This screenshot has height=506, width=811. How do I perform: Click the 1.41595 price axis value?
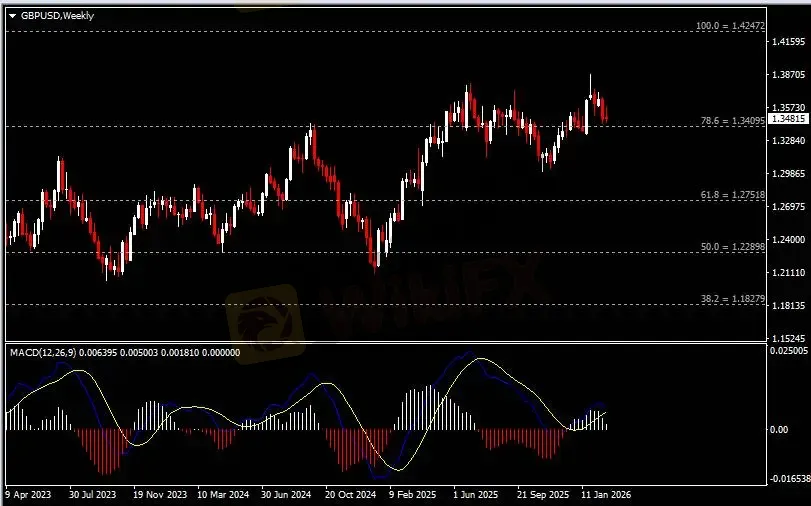pyautogui.click(x=789, y=42)
